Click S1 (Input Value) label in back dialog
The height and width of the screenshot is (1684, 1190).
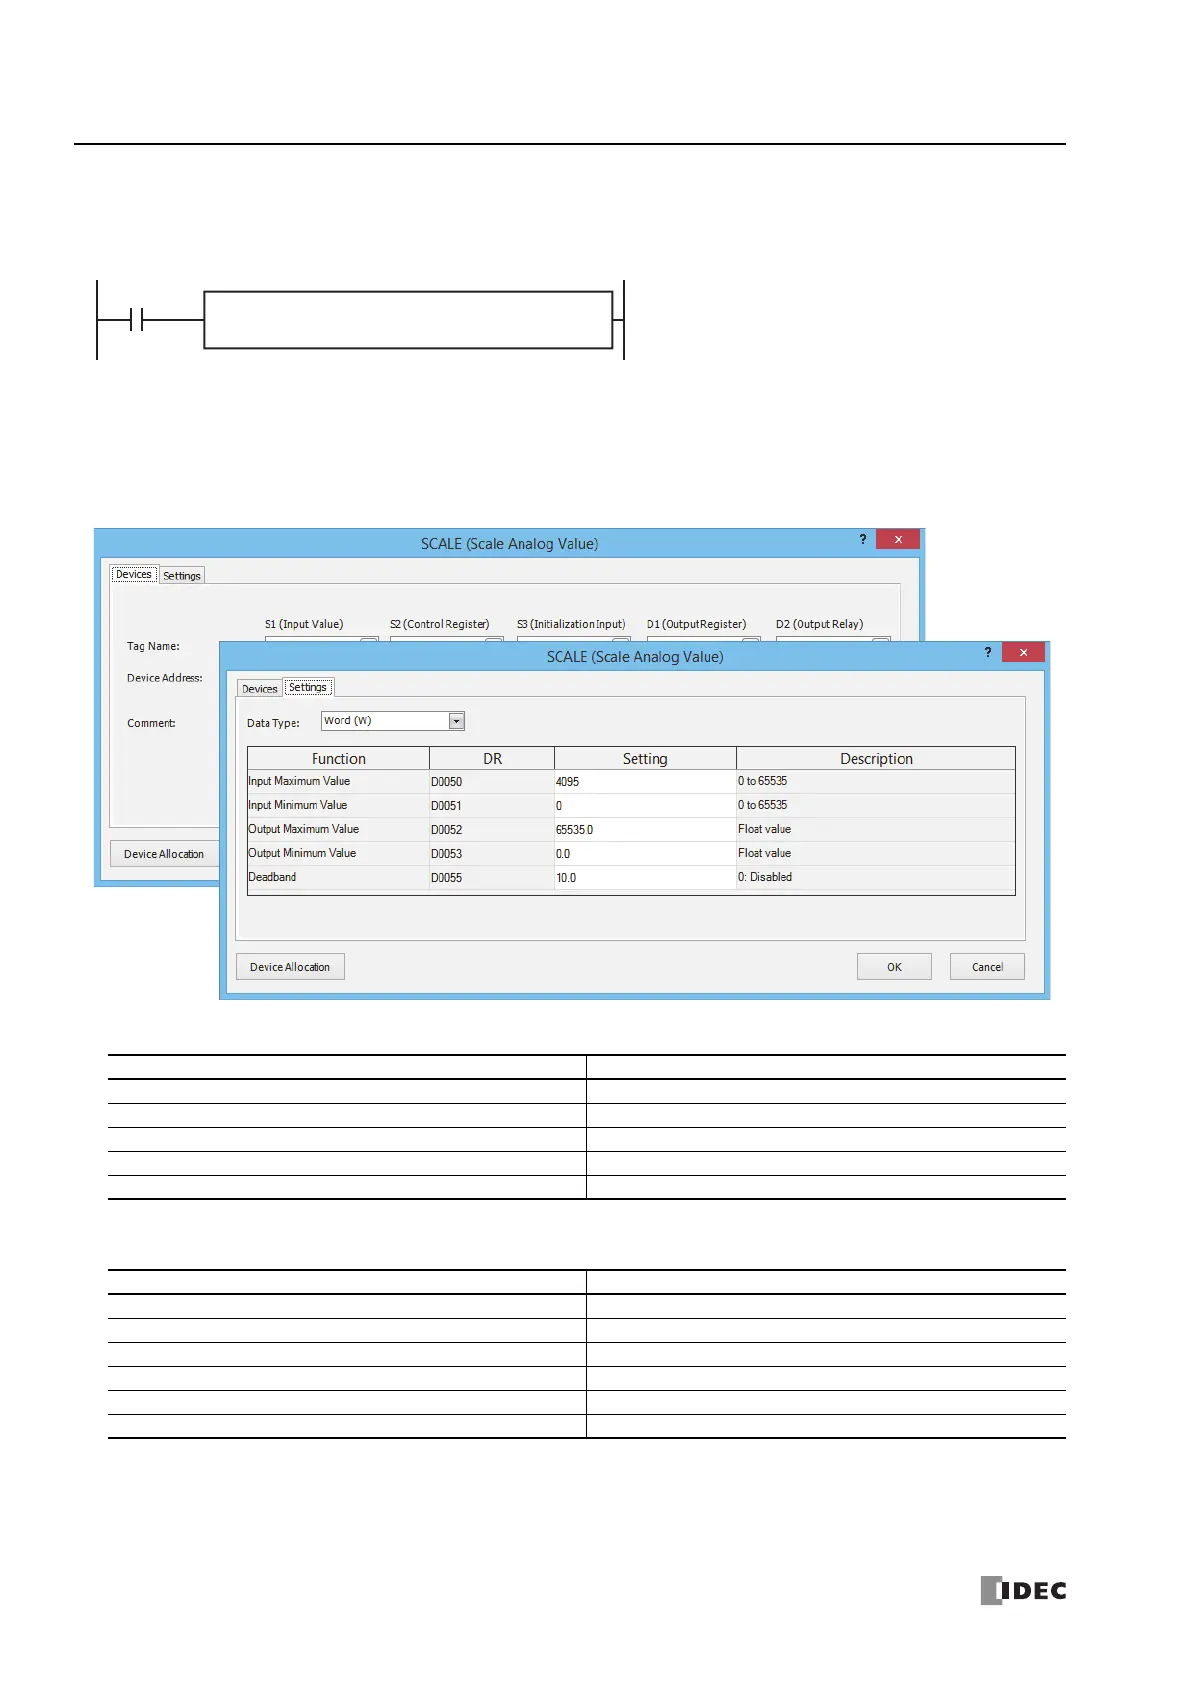[304, 624]
